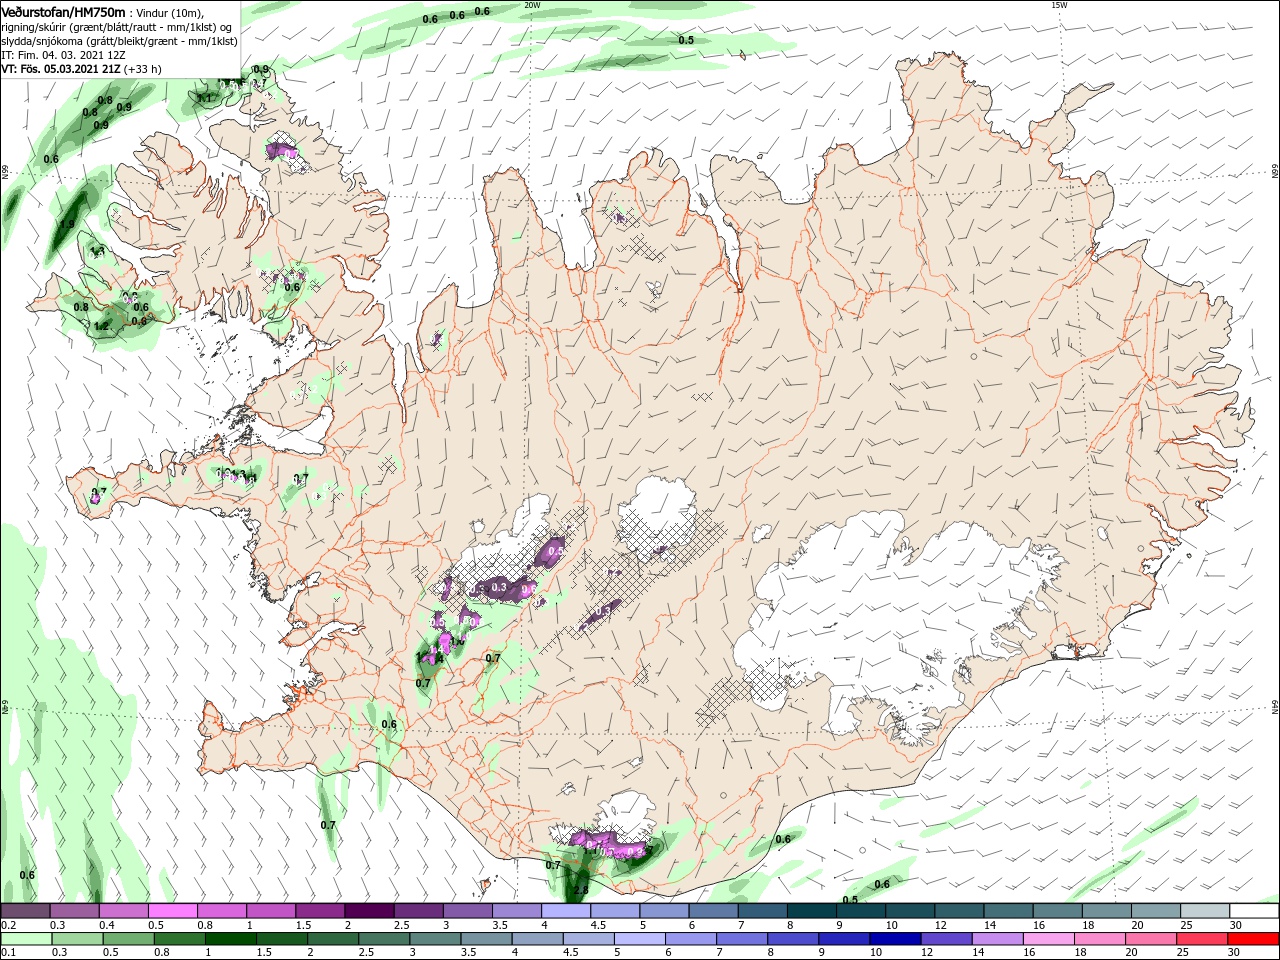Click the 'VT: Fös. 05.03.2021 21Z (+33 h)' line
The width and height of the screenshot is (1280, 960).
pyautogui.click(x=81, y=69)
